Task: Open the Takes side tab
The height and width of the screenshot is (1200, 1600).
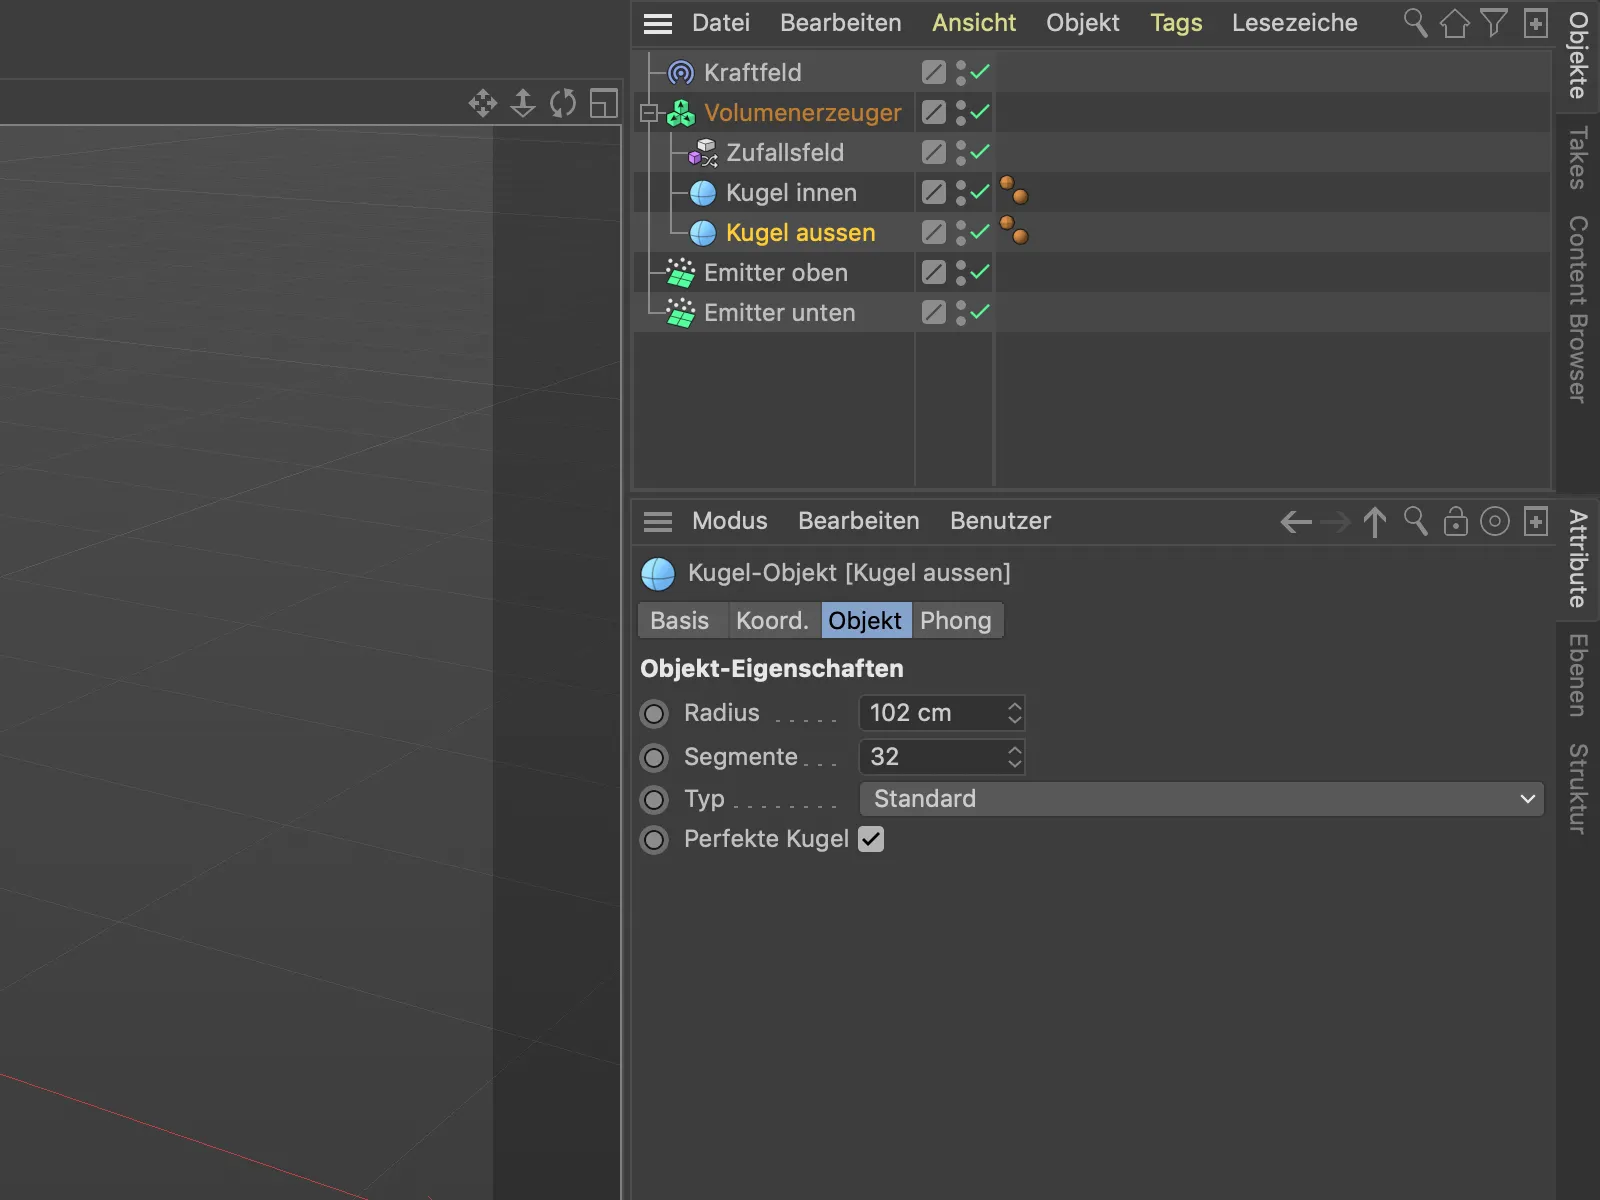Action: [x=1578, y=158]
